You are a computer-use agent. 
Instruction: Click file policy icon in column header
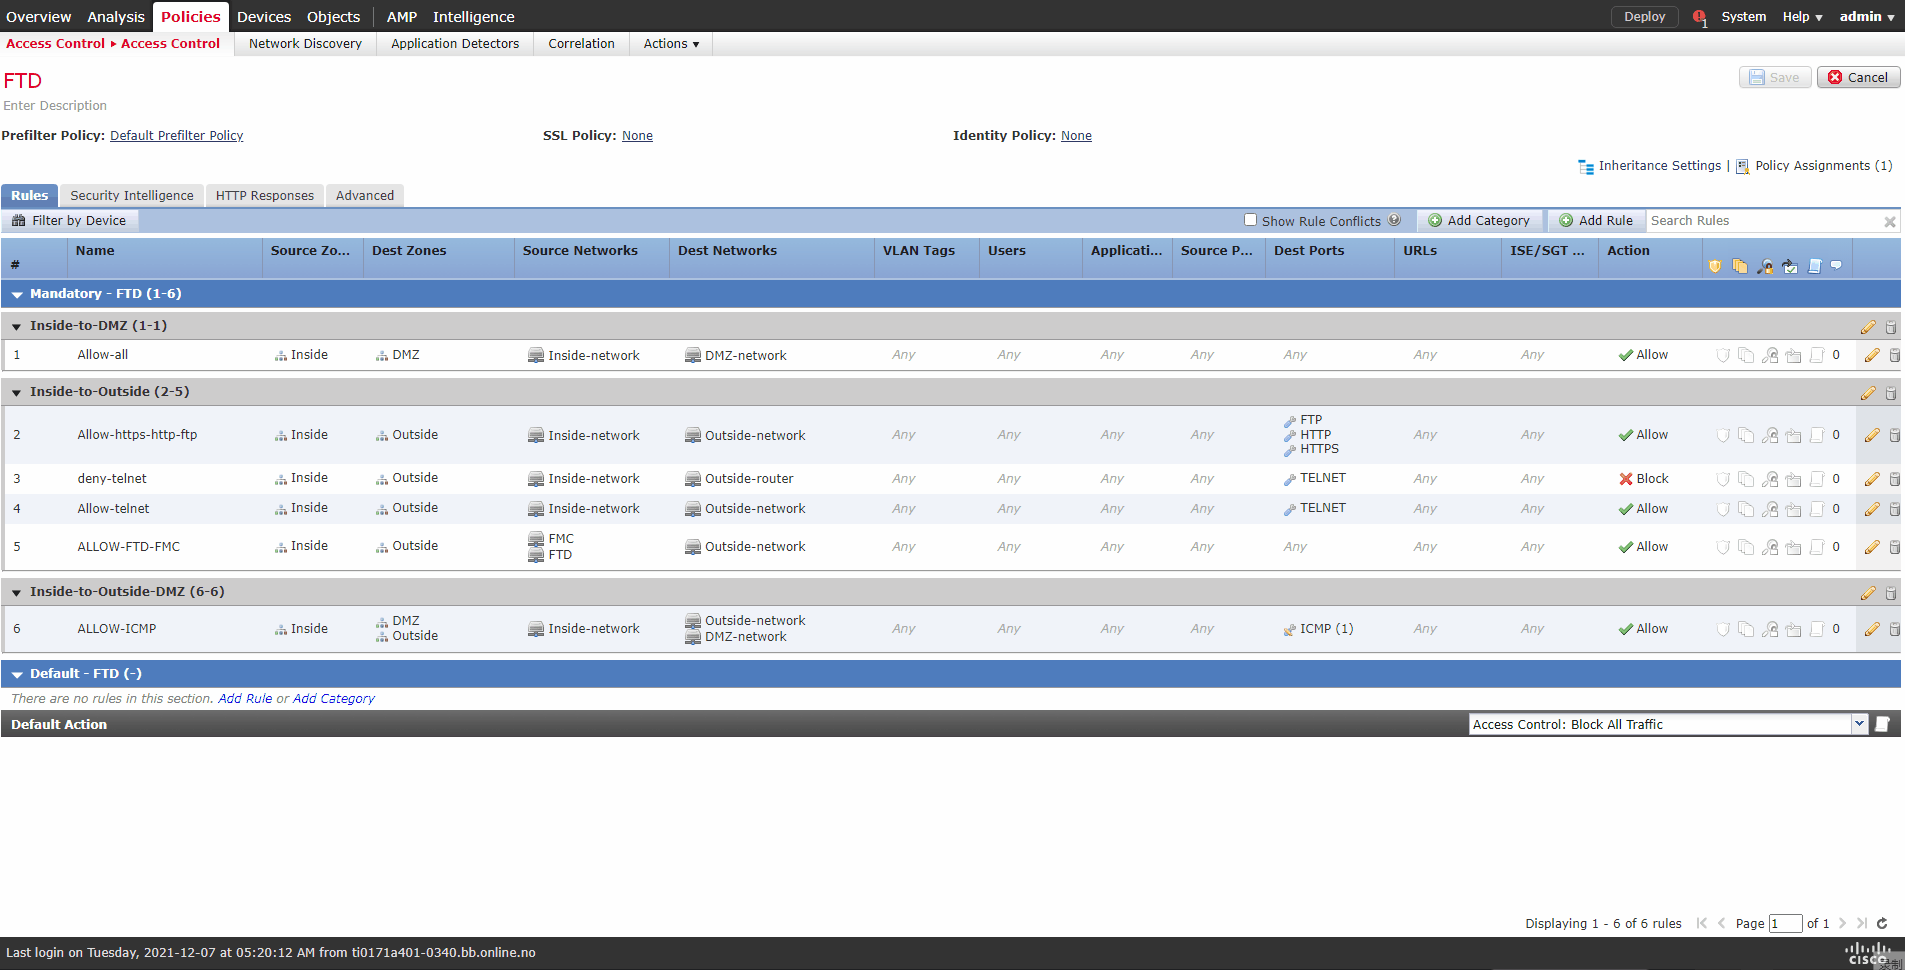point(1740,266)
